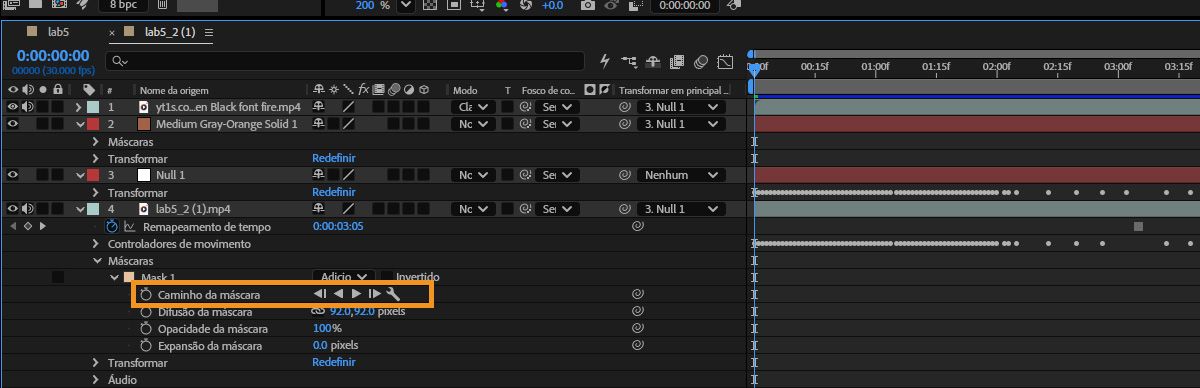Click stopwatch for Difusão da máscara
This screenshot has width=1200, height=388.
coord(146,311)
